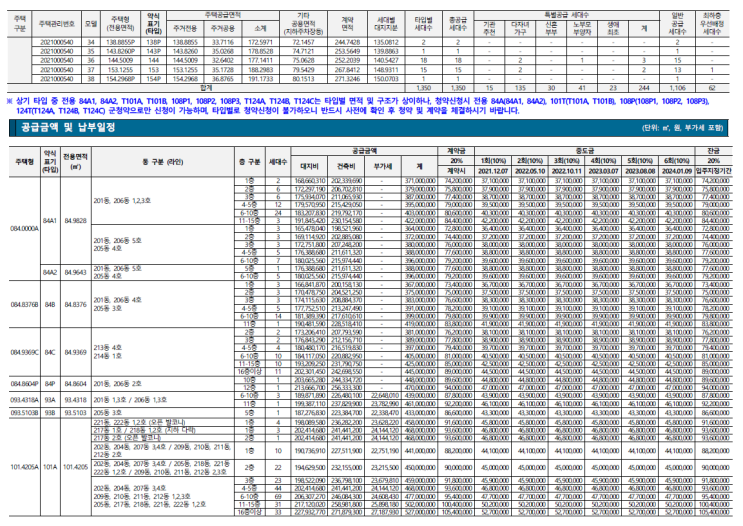Click the housing type cell '084.8376B'
743x526 pixels.
[25, 304]
